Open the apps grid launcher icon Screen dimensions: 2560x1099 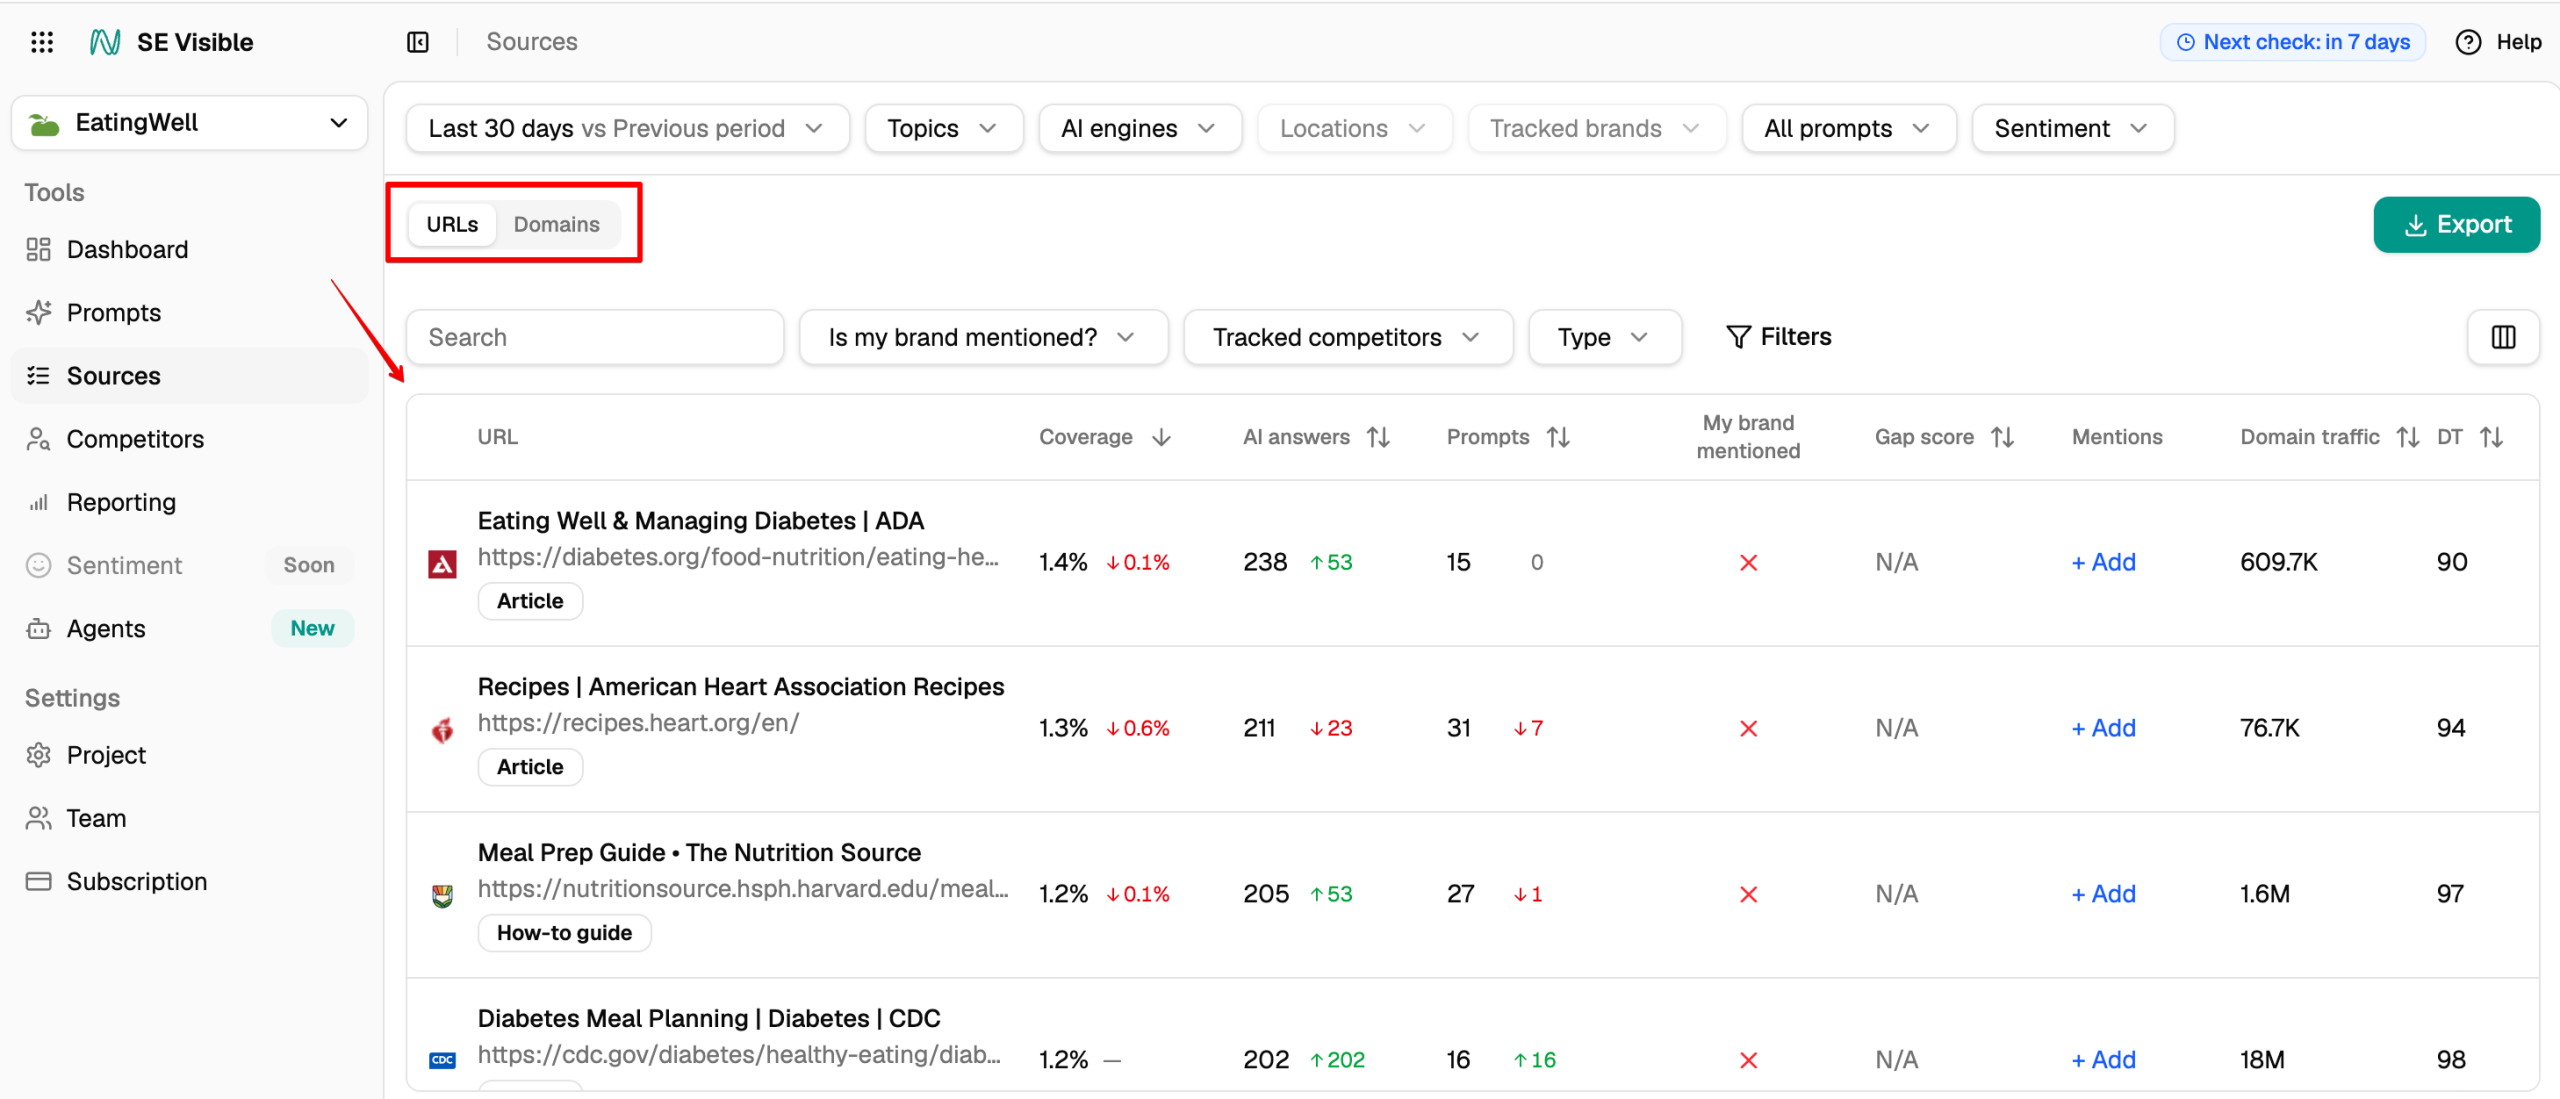pyautogui.click(x=42, y=42)
